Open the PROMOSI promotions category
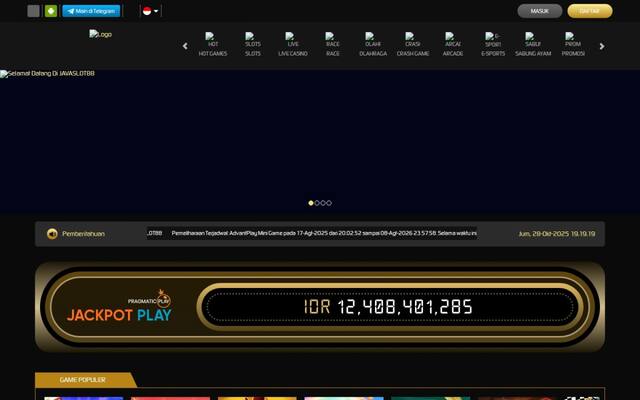640x400 pixels. 573,44
